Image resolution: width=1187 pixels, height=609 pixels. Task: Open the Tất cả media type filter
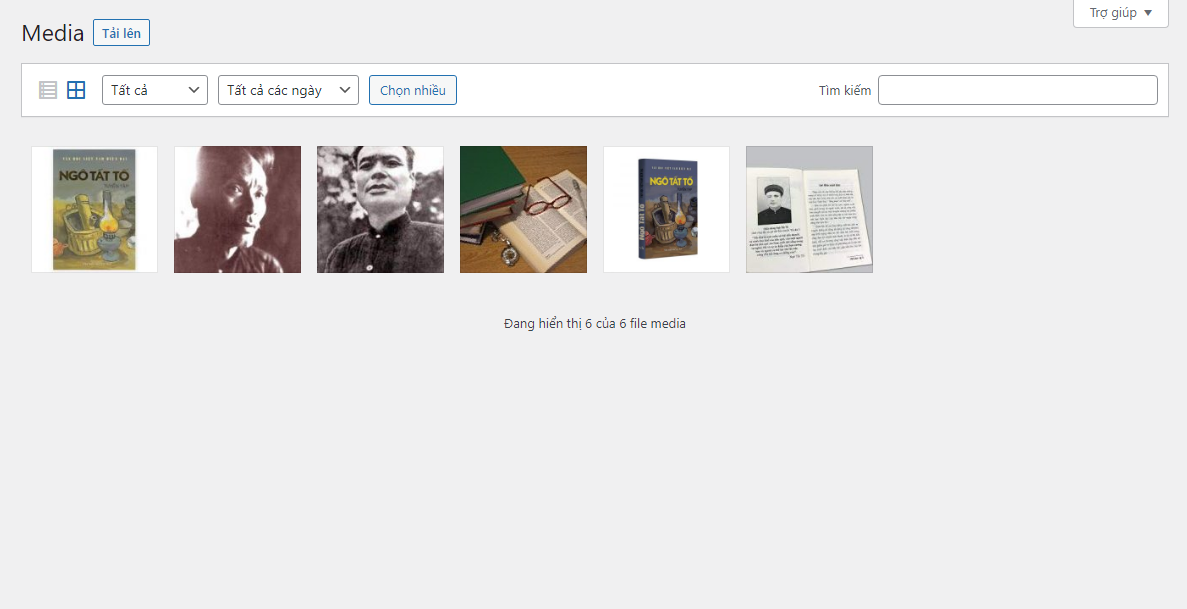[x=154, y=90]
